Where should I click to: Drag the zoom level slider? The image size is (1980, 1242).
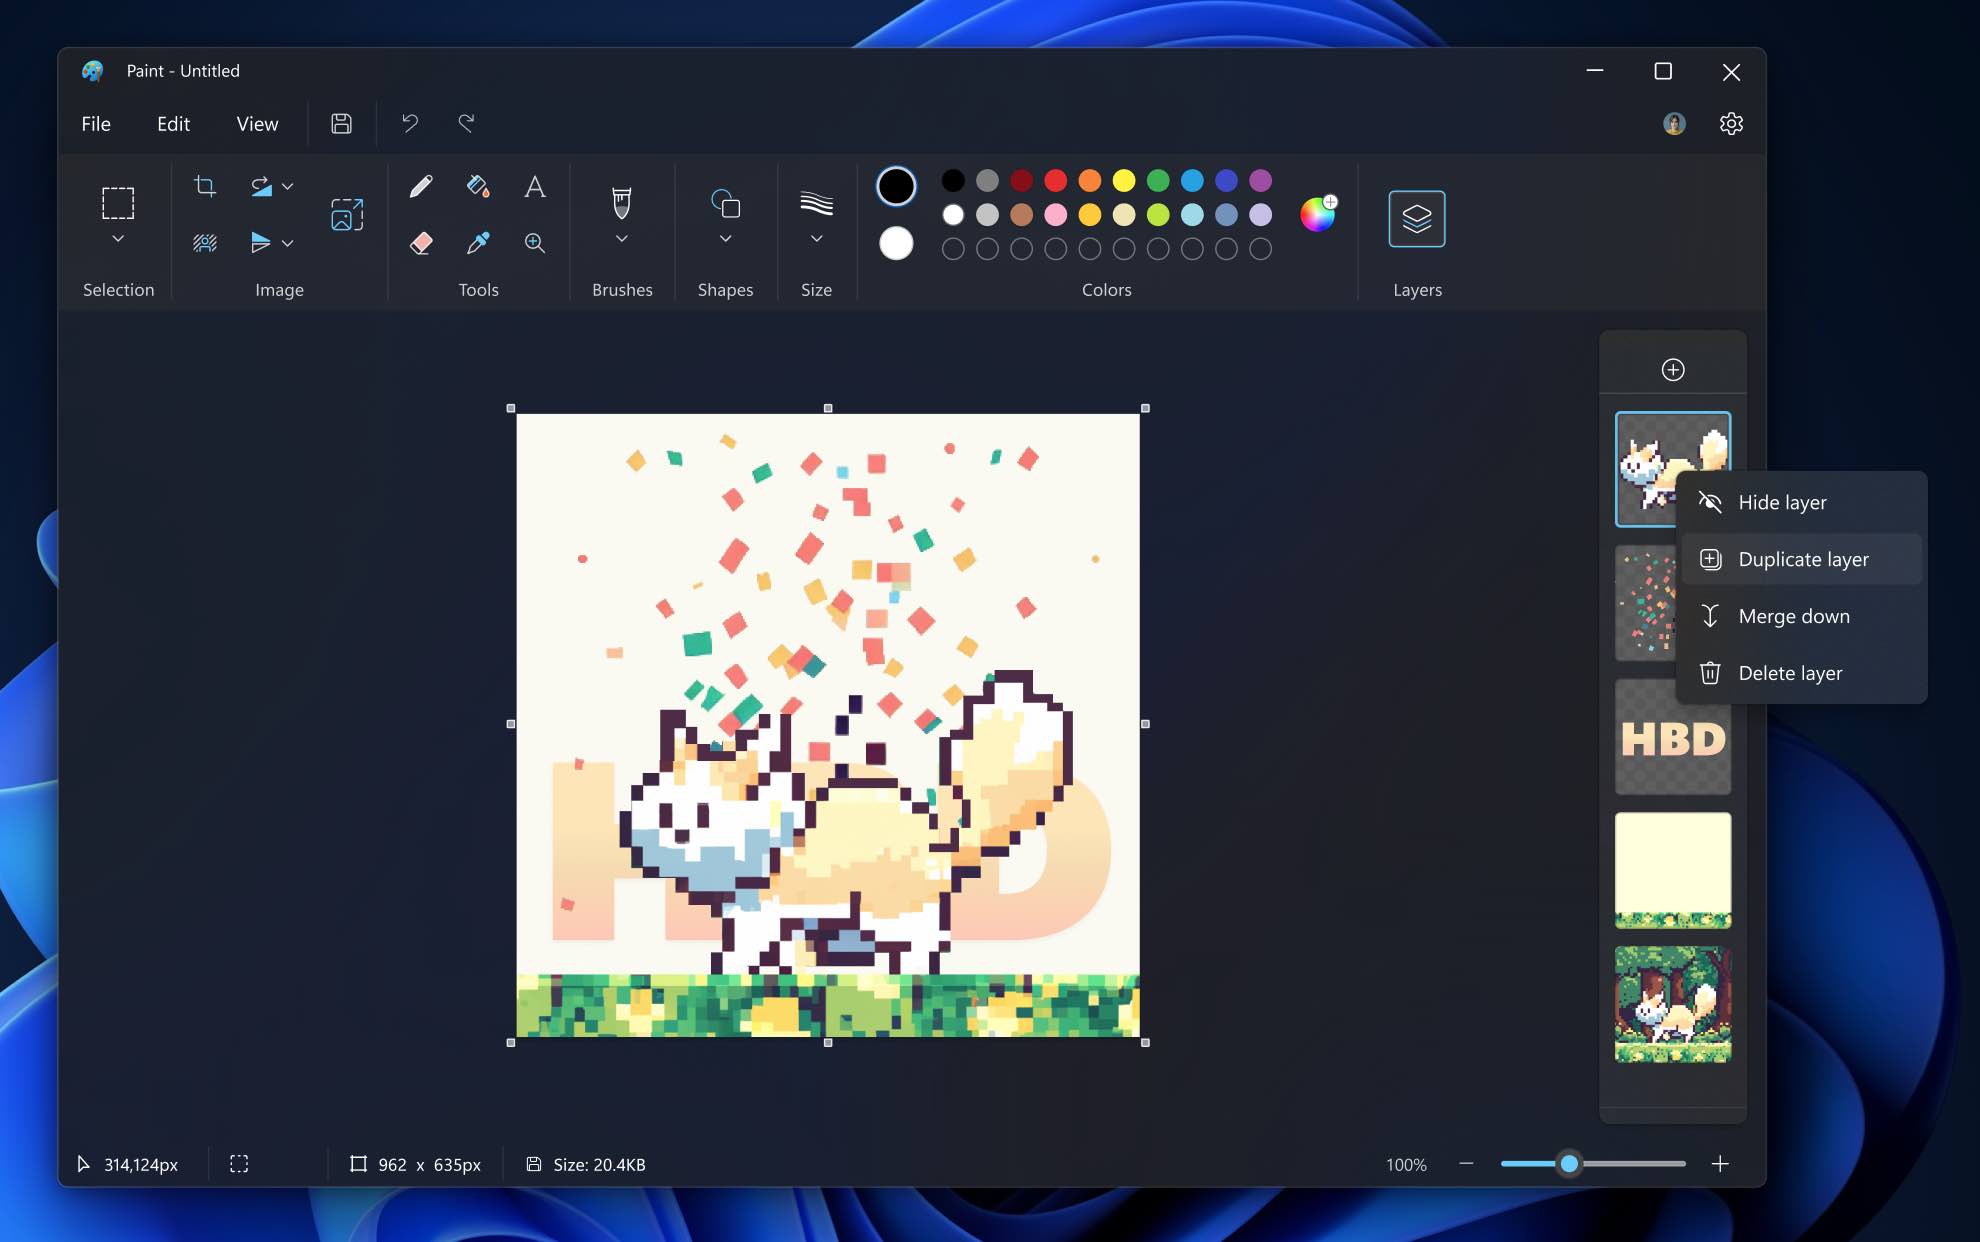click(x=1571, y=1163)
